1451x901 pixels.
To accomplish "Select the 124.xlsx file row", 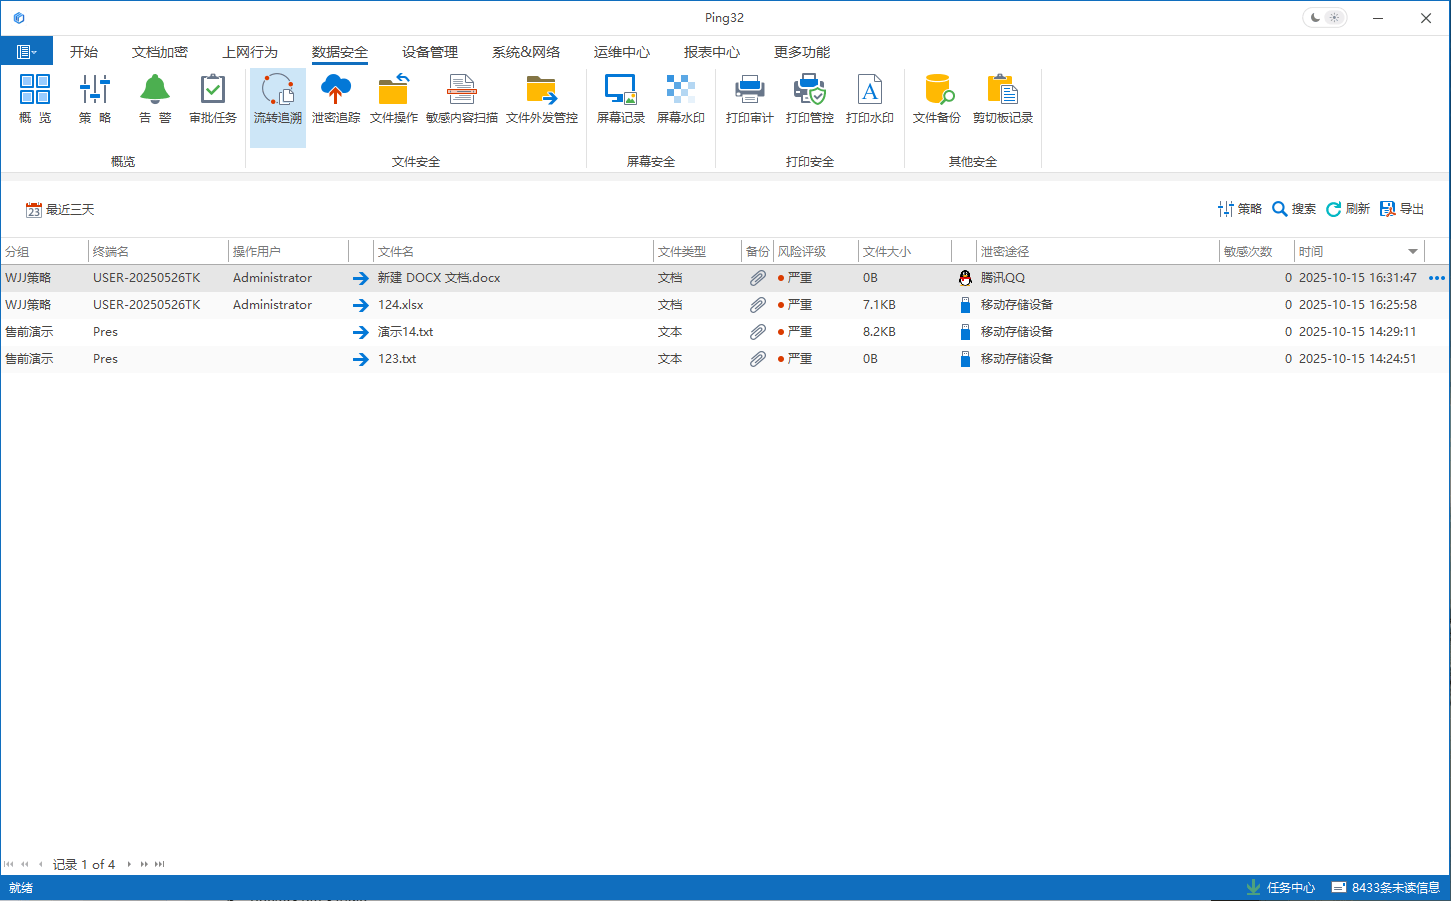I will pos(401,305).
